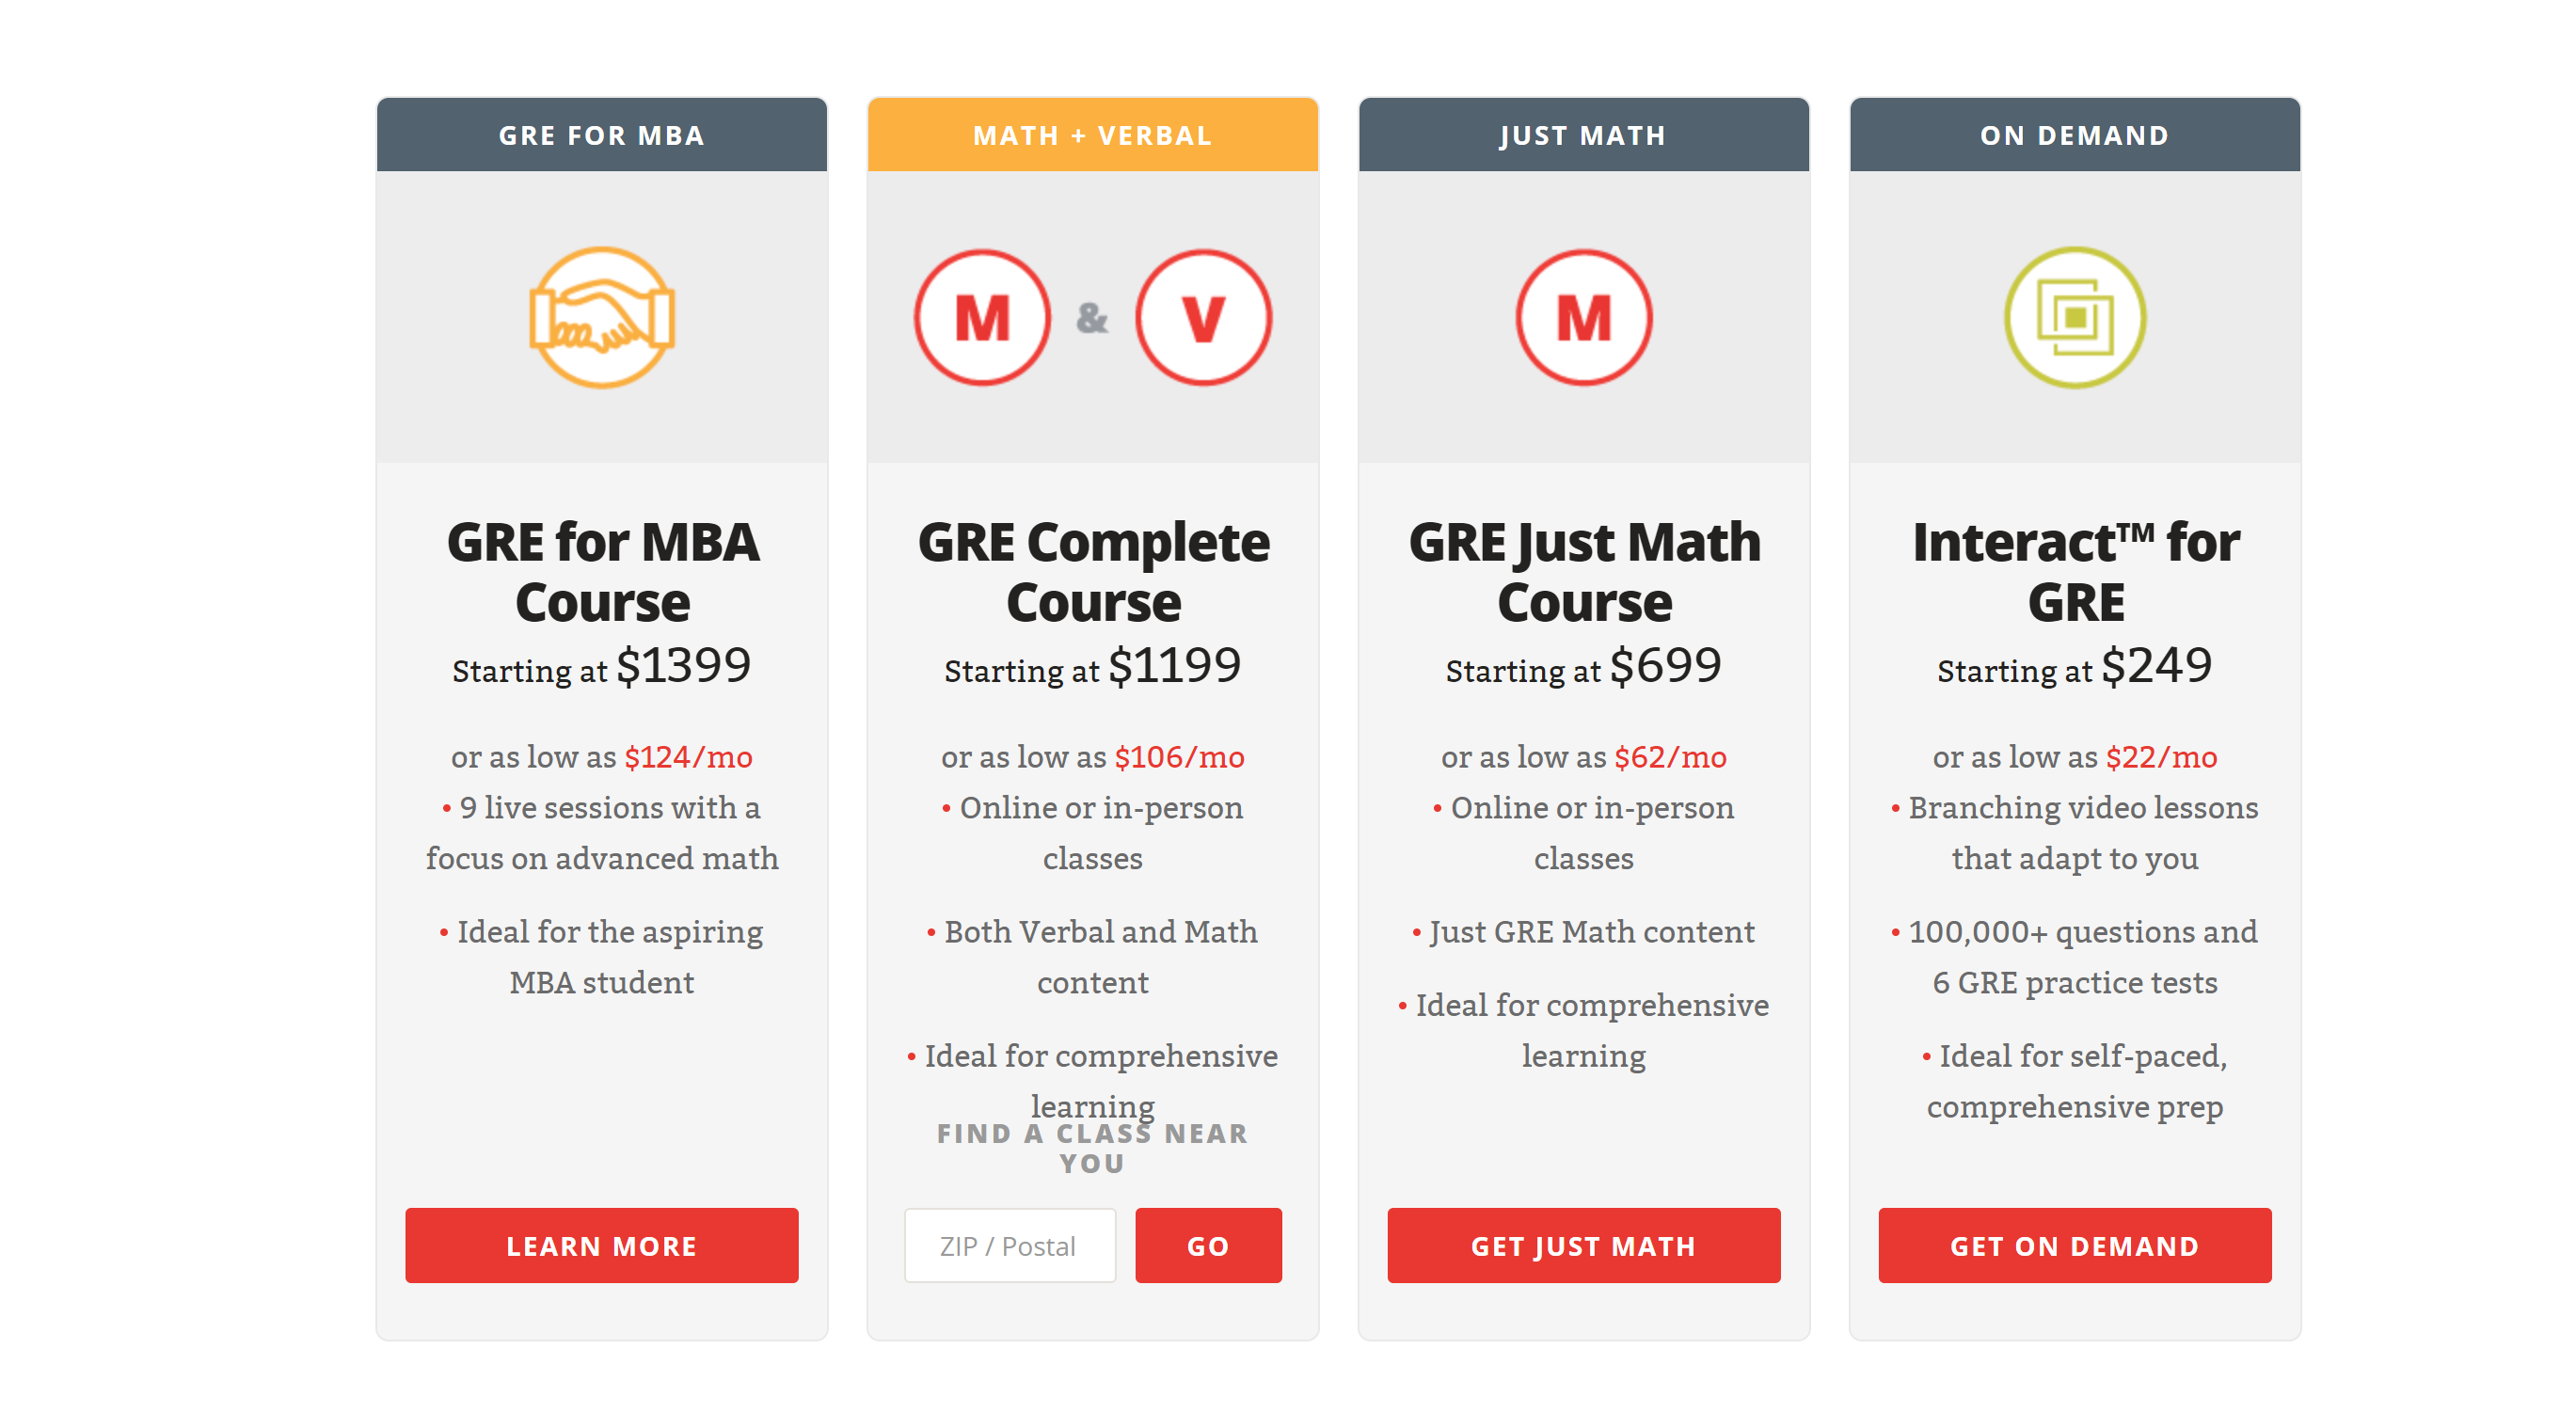This screenshot has height=1428, width=2576.
Task: Select the Math + Verbal header banner
Action: (1092, 135)
